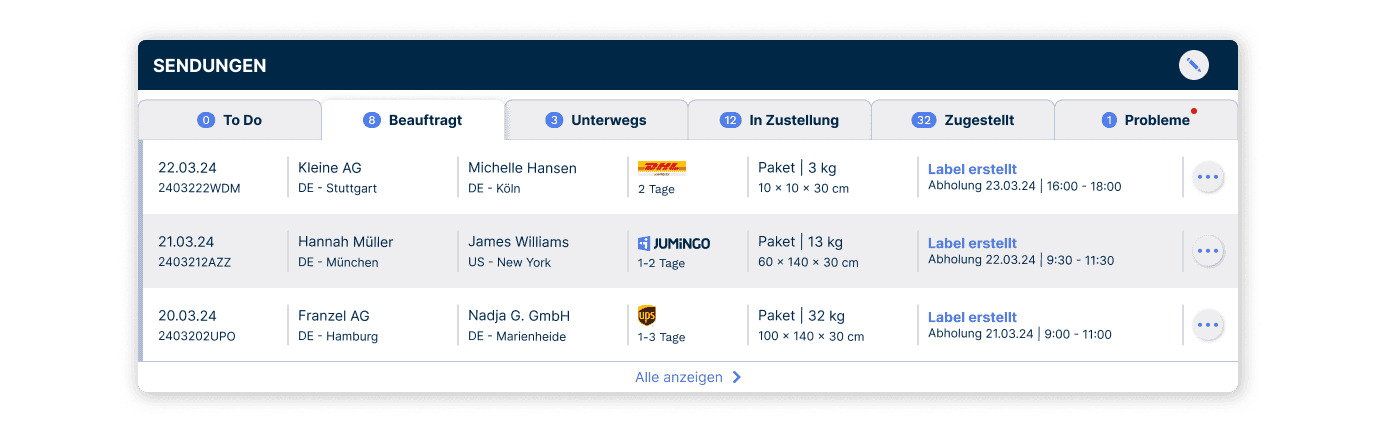Open the Unterwegs tab
Viewport: 1376px width, 432px height.
596,120
